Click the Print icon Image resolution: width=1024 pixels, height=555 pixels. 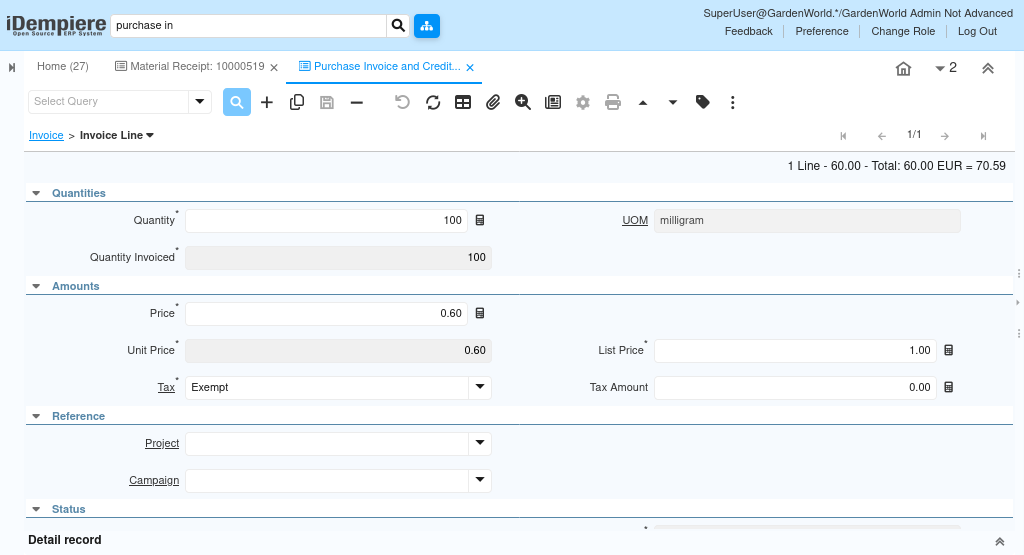pyautogui.click(x=613, y=103)
